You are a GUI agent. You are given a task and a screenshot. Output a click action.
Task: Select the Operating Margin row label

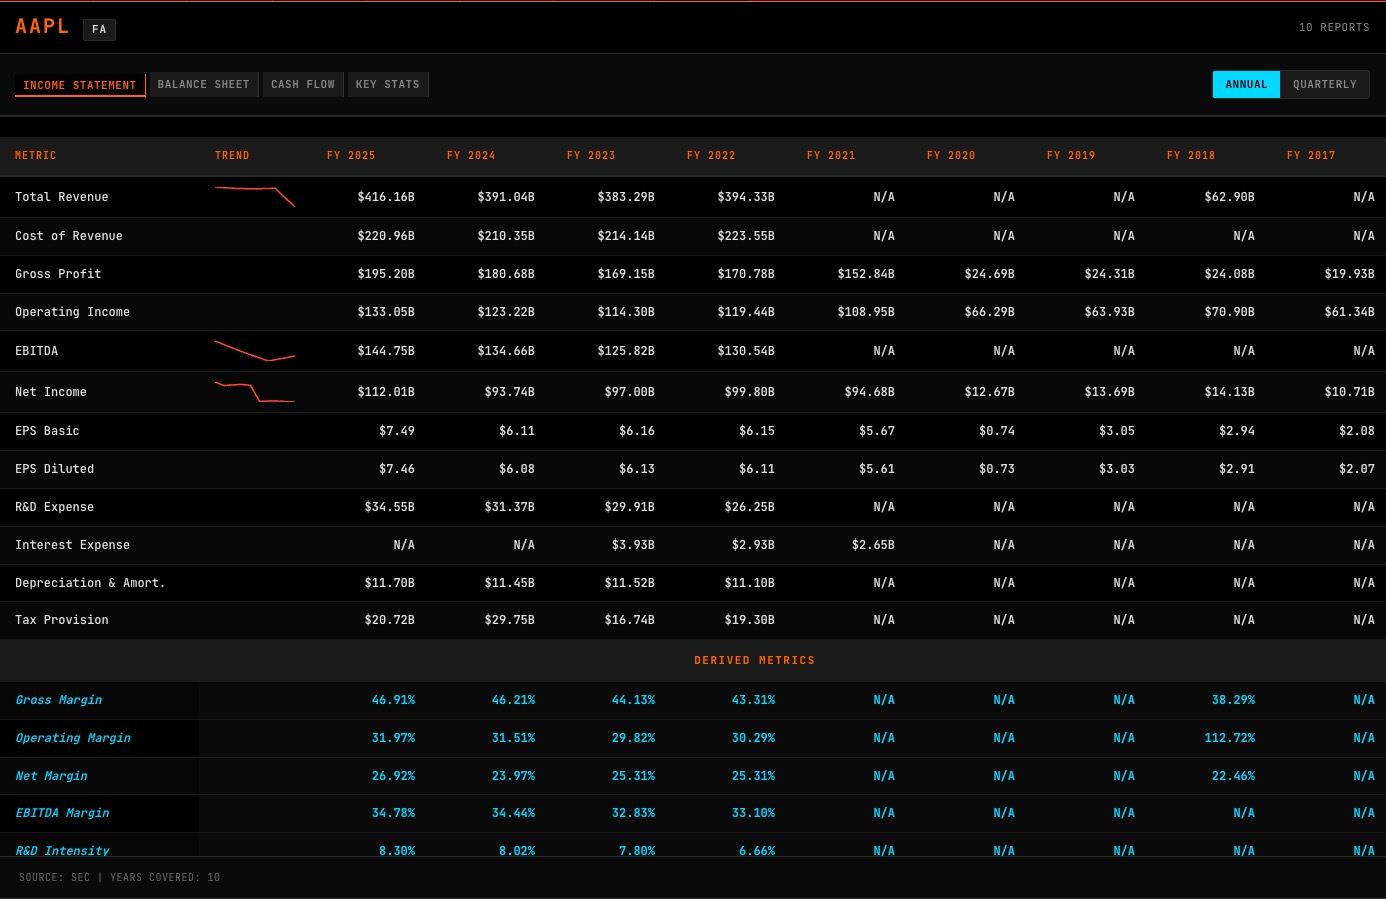pyautogui.click(x=73, y=738)
